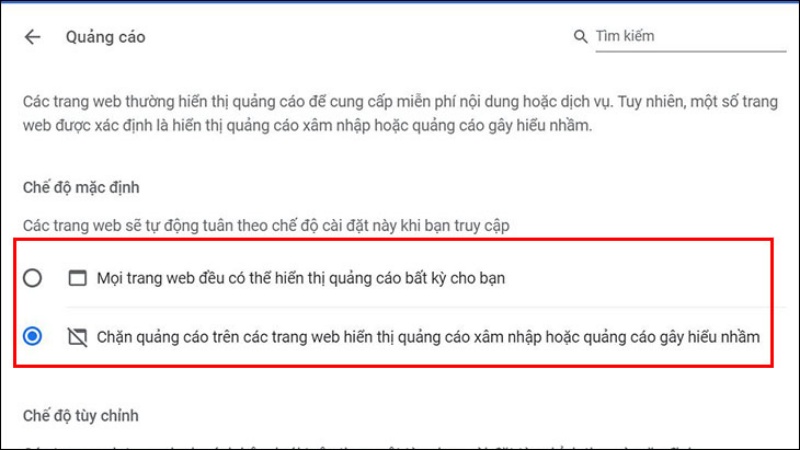The image size is (800, 450).
Task: Click the paragraph starting Các trang web thường
Action: (x=401, y=113)
